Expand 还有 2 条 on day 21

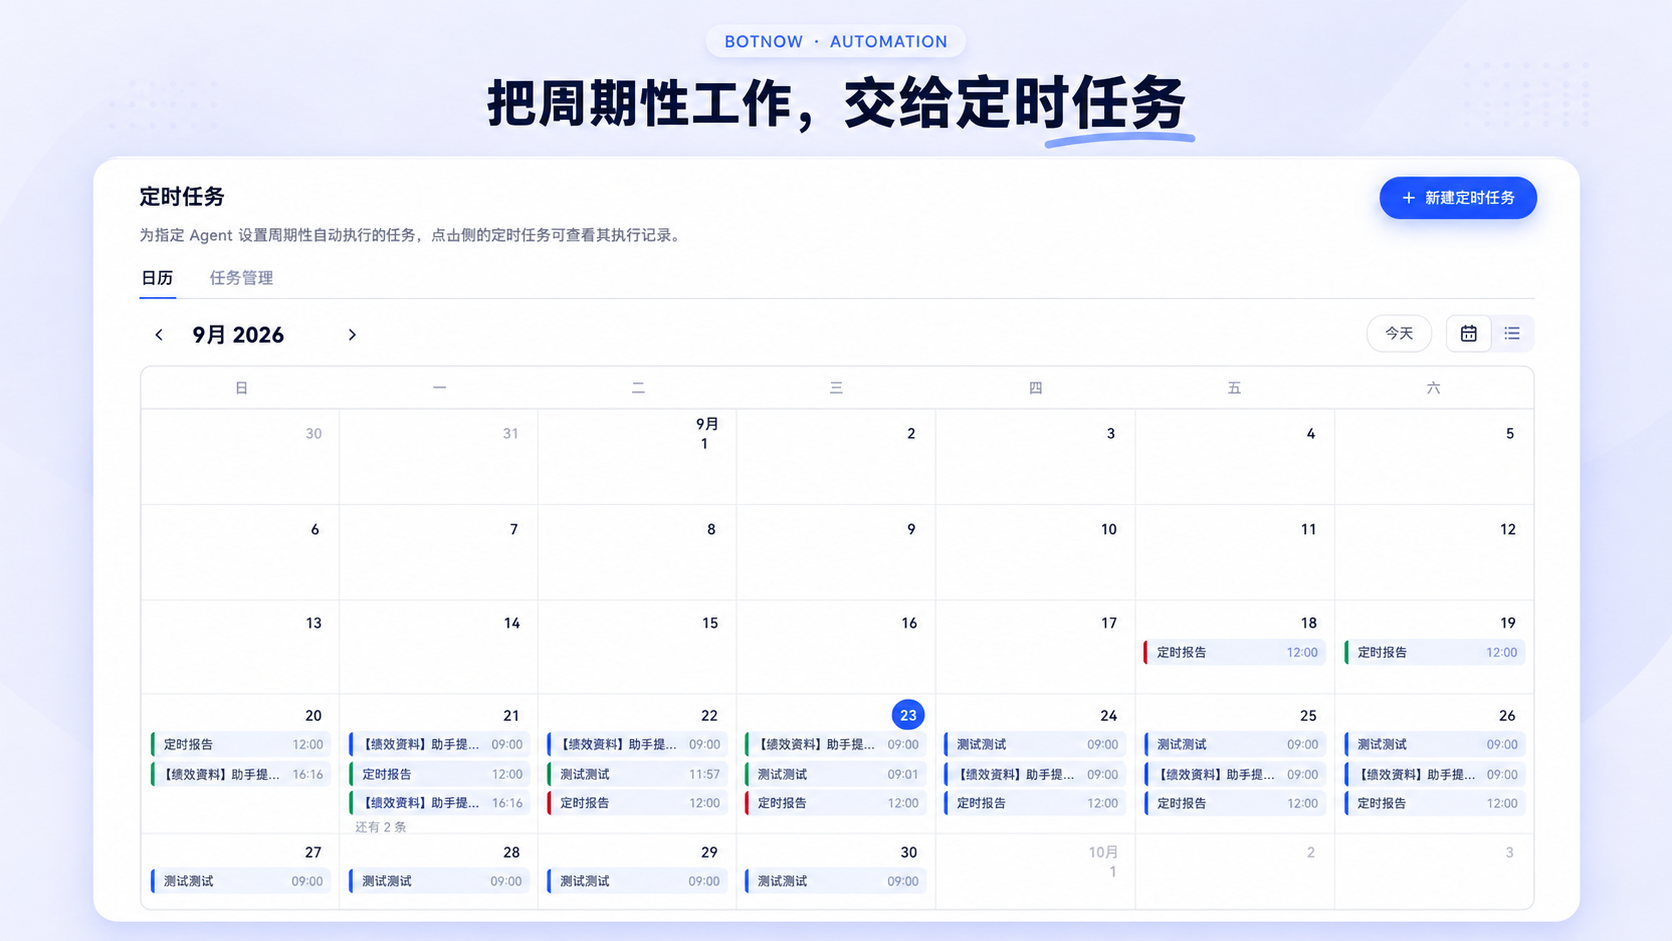pos(381,827)
